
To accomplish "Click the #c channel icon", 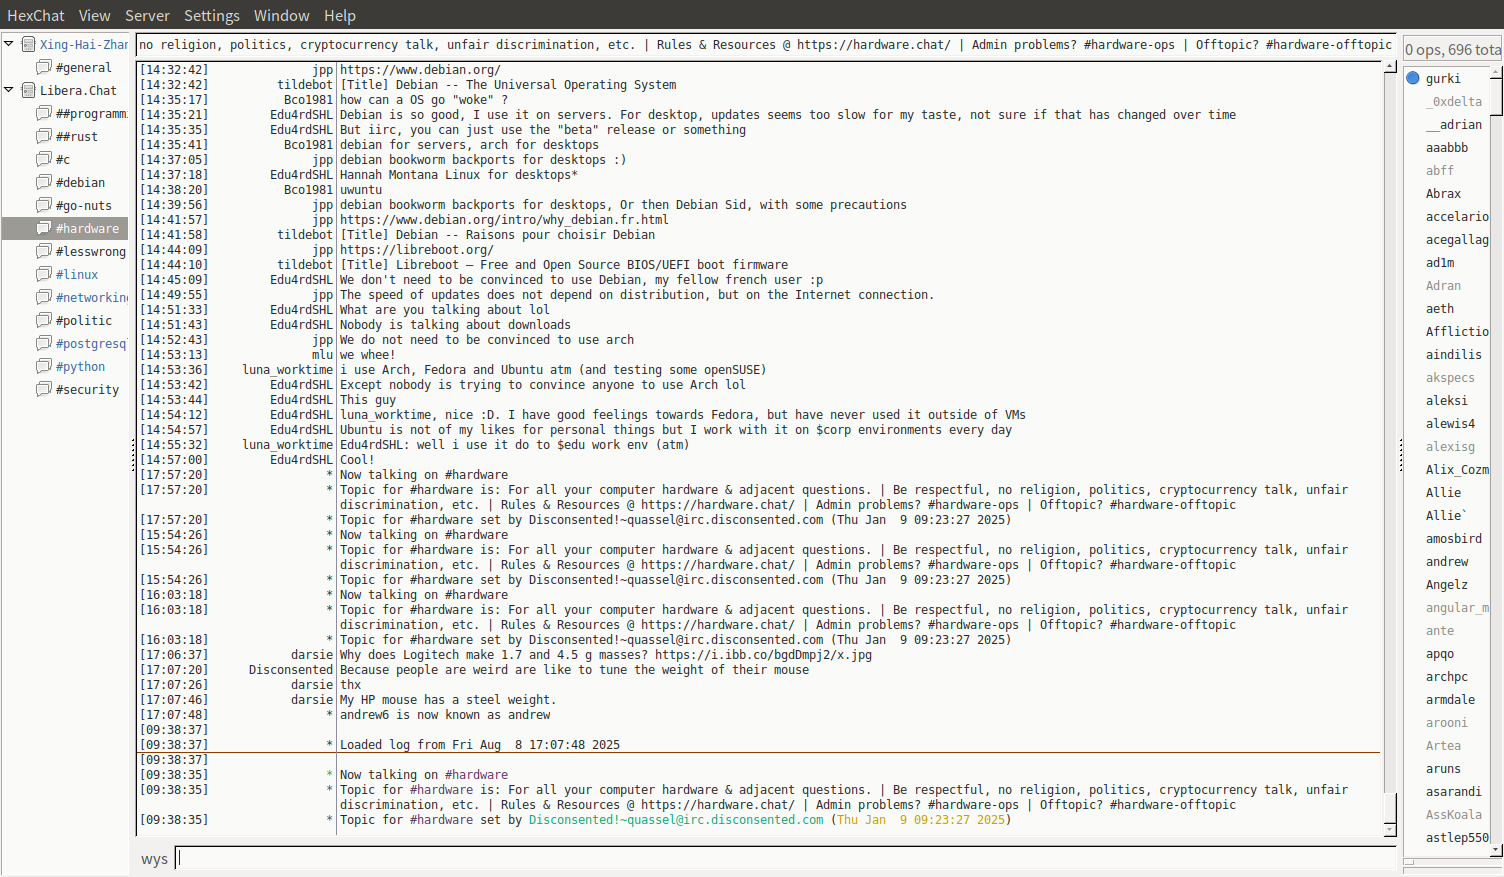I will click(x=44, y=159).
